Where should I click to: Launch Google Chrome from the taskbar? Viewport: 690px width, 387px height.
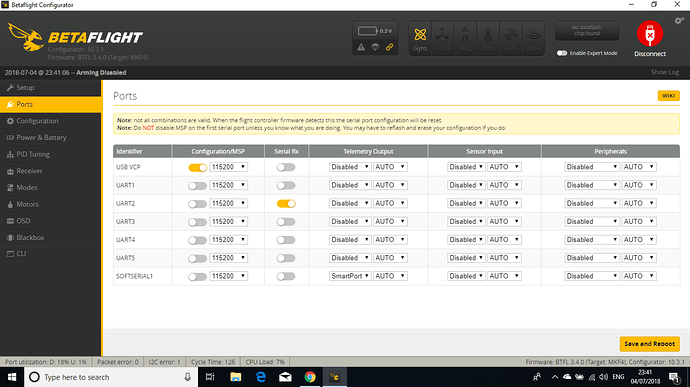coord(310,377)
